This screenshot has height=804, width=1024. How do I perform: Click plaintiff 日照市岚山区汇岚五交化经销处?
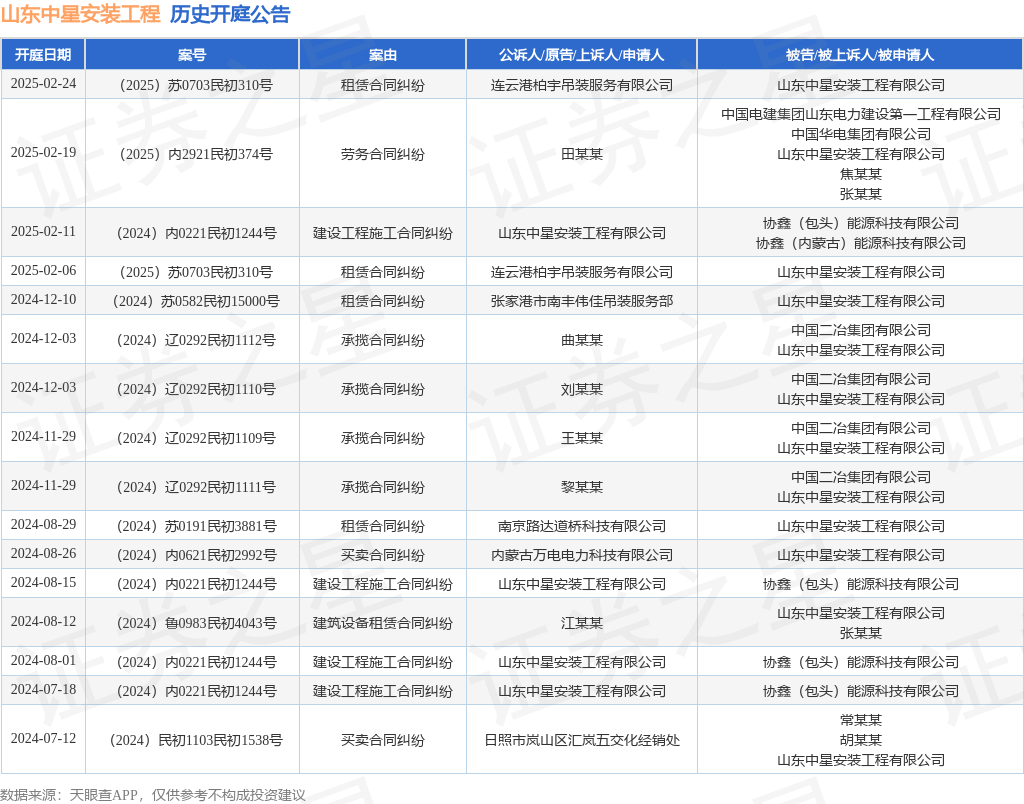pyautogui.click(x=581, y=741)
